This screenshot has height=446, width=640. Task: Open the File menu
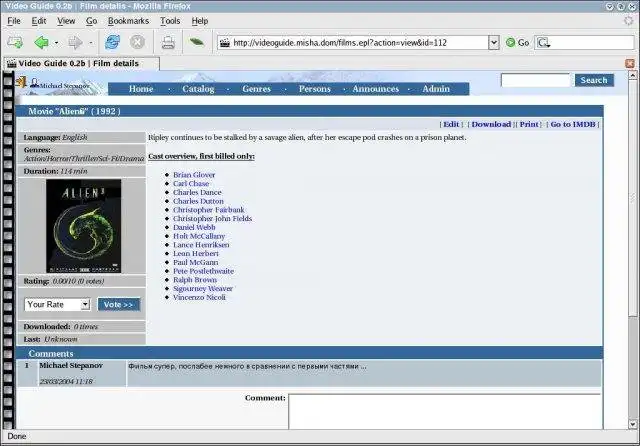point(14,21)
